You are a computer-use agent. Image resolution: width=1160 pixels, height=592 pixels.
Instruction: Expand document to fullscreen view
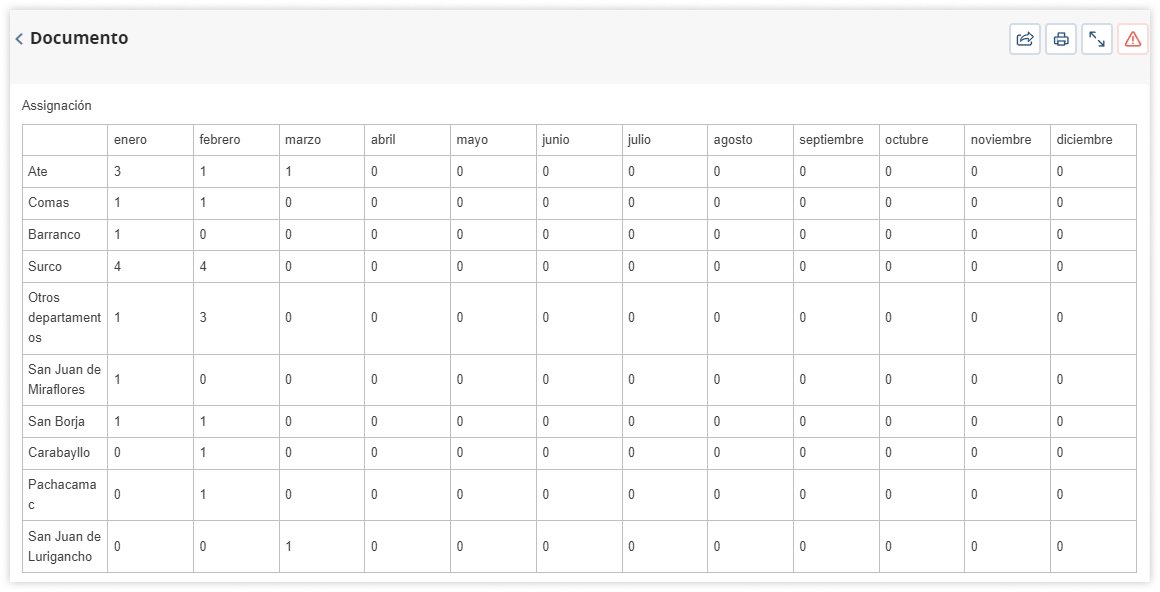coord(1097,39)
